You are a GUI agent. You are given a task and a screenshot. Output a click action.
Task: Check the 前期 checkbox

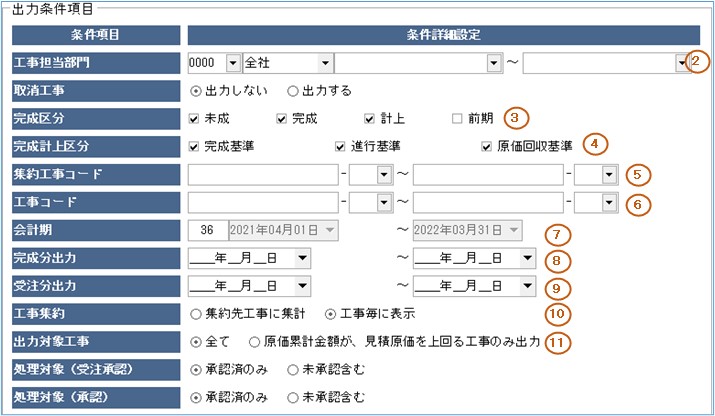coord(457,118)
